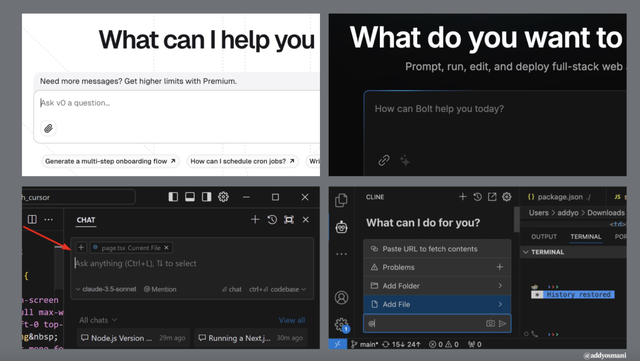Open Cursor chat history clock icon
Screen dimensions: 640x361
(272, 220)
